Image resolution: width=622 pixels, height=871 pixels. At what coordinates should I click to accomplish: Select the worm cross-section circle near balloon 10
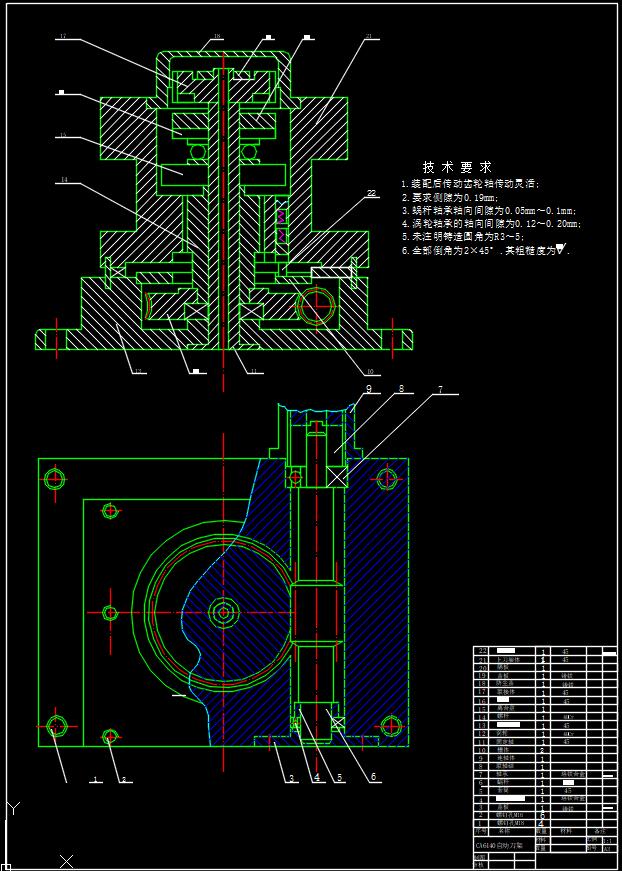pos(317,306)
